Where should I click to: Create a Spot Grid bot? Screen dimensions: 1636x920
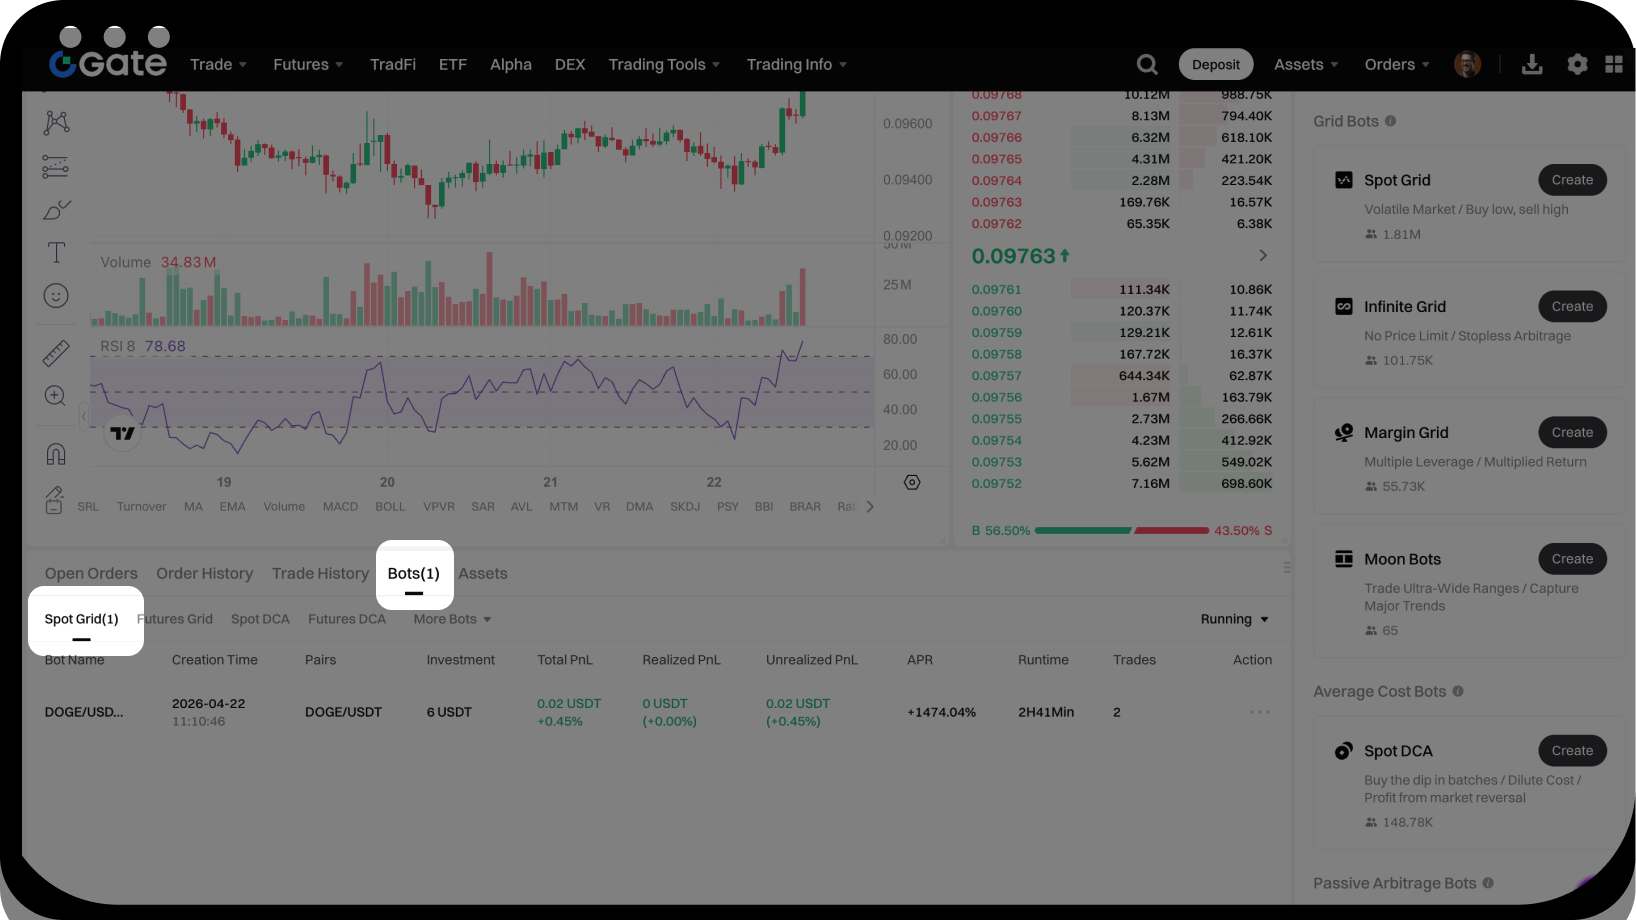(1571, 181)
